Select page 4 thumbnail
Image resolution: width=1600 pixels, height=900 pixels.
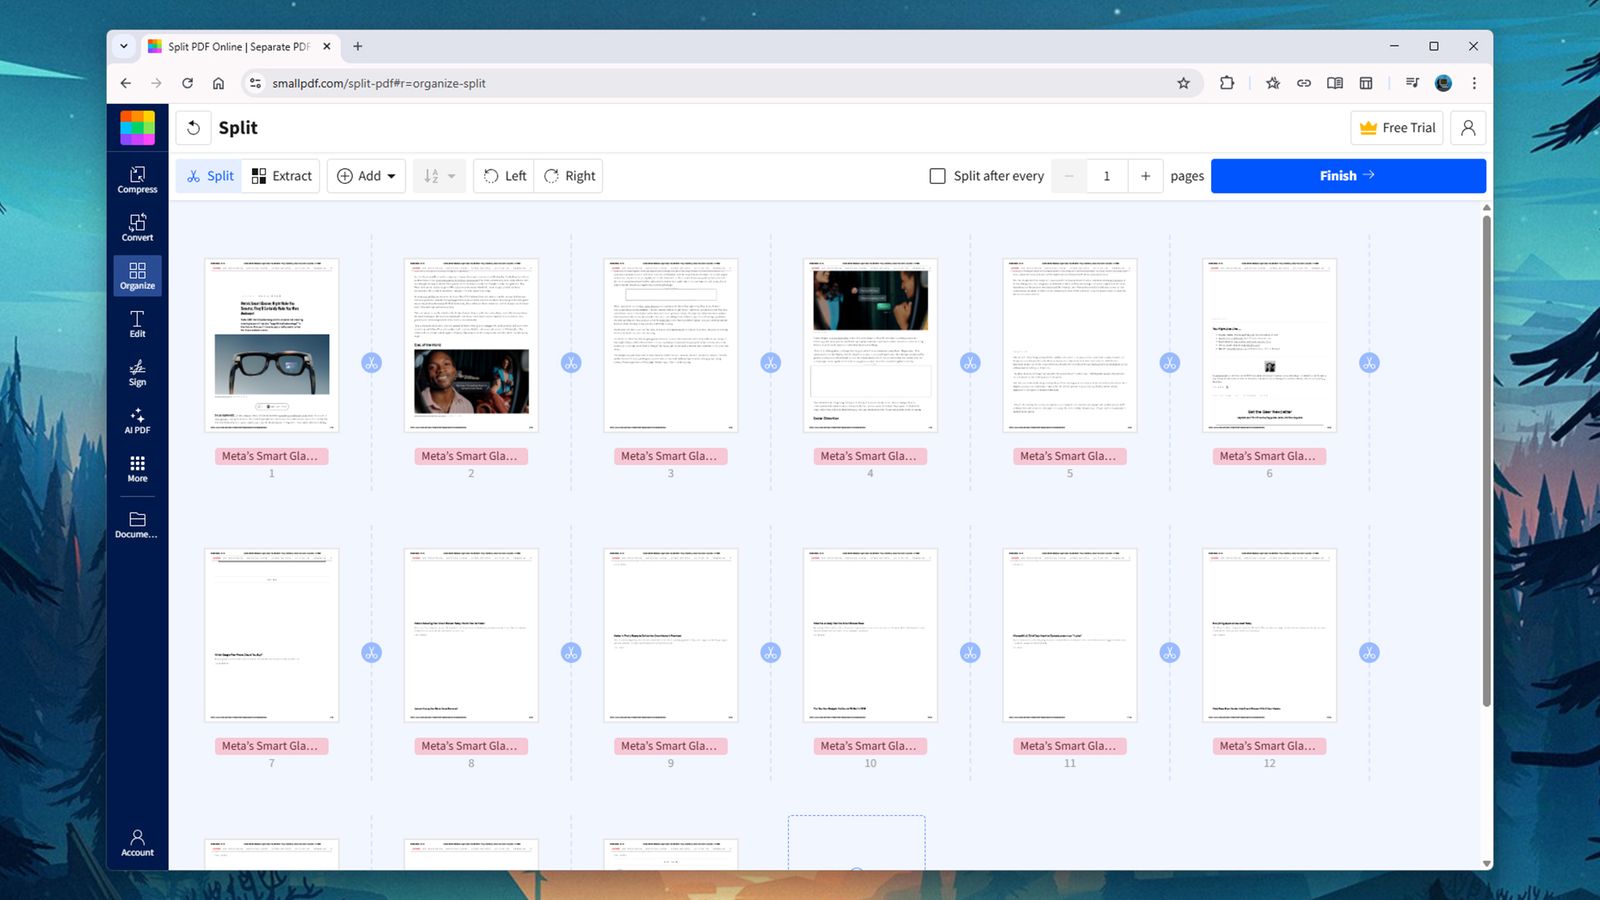870,345
